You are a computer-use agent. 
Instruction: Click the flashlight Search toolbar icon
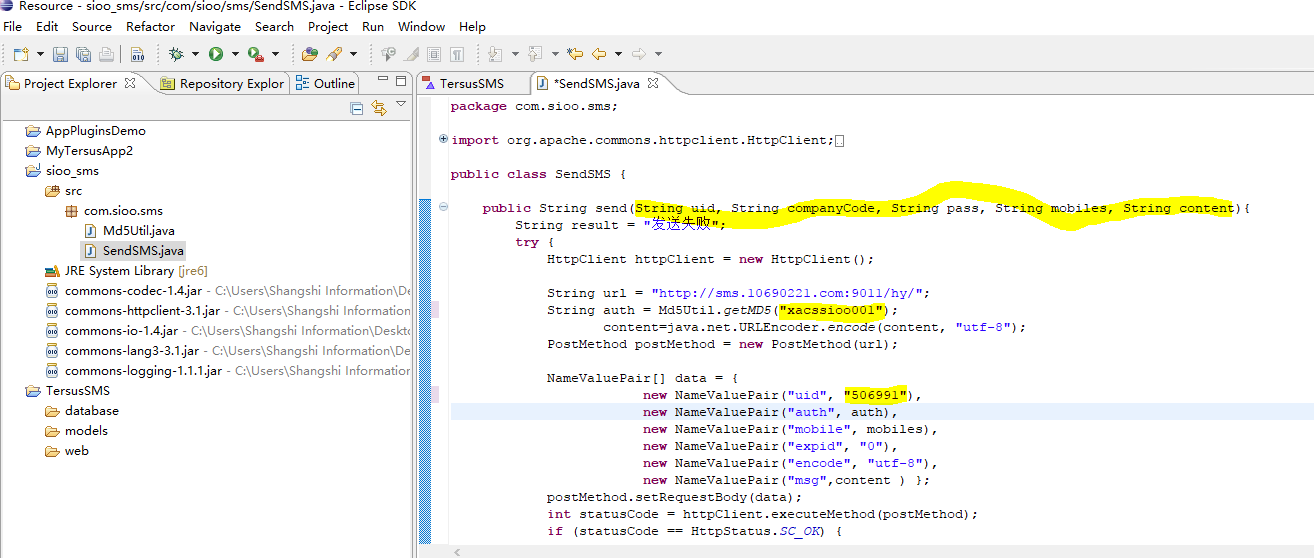coord(335,54)
